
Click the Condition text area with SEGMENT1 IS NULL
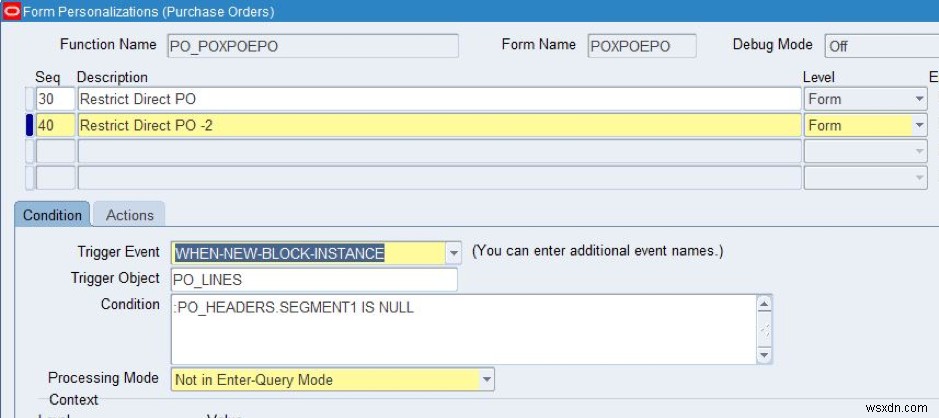(x=464, y=329)
